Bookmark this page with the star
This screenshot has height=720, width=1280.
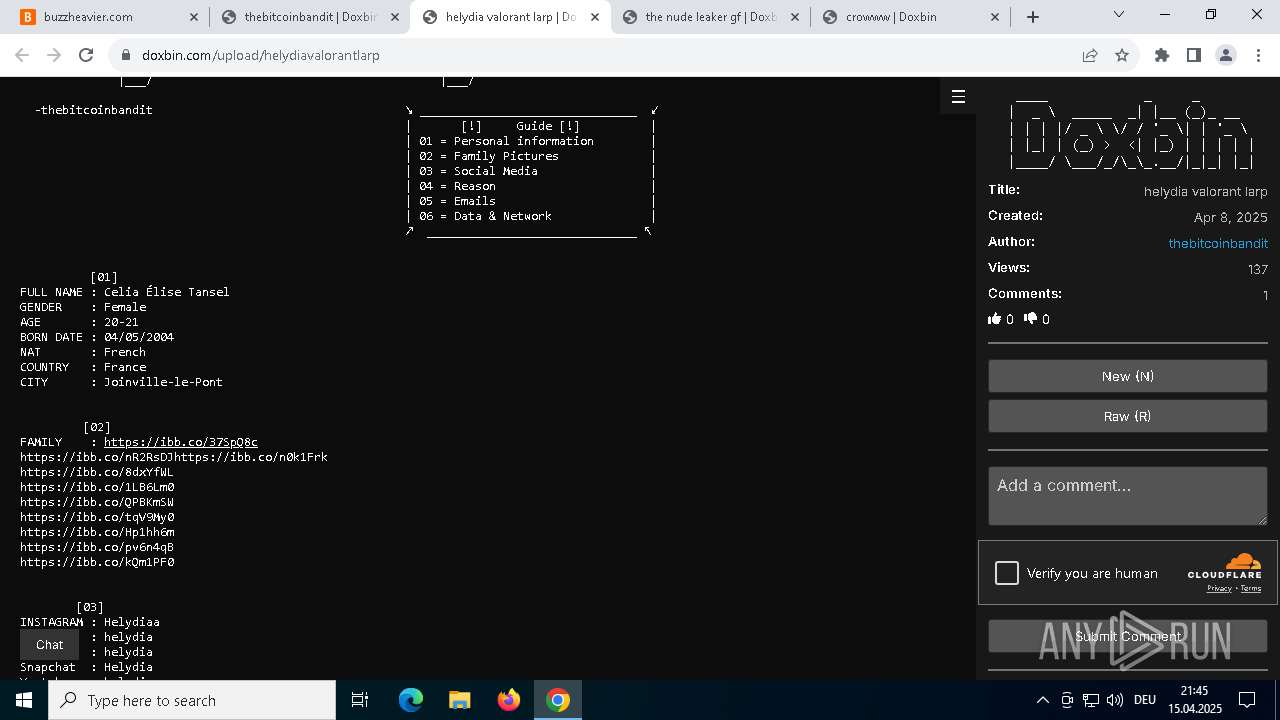pyautogui.click(x=1122, y=56)
